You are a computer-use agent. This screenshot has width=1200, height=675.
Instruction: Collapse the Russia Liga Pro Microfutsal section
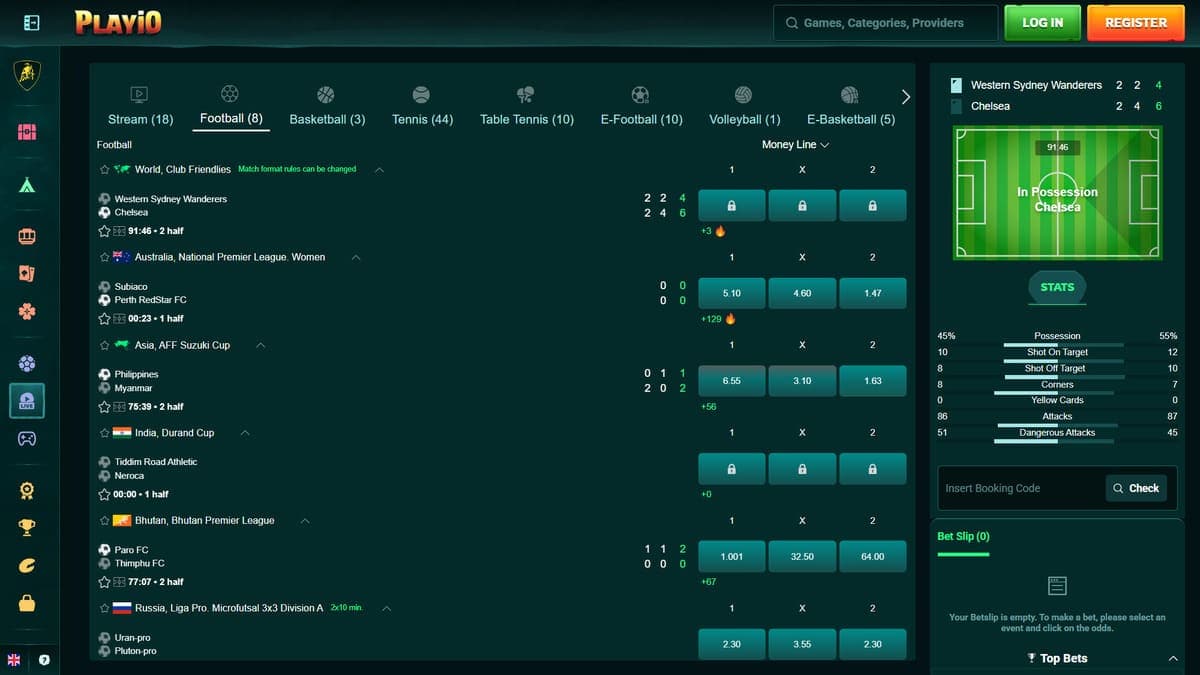(387, 608)
